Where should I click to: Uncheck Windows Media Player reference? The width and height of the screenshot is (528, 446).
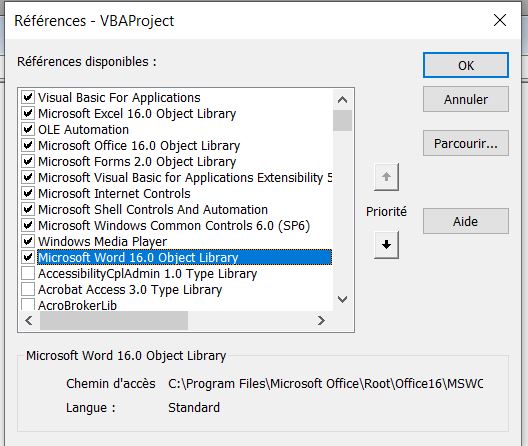[x=28, y=241]
